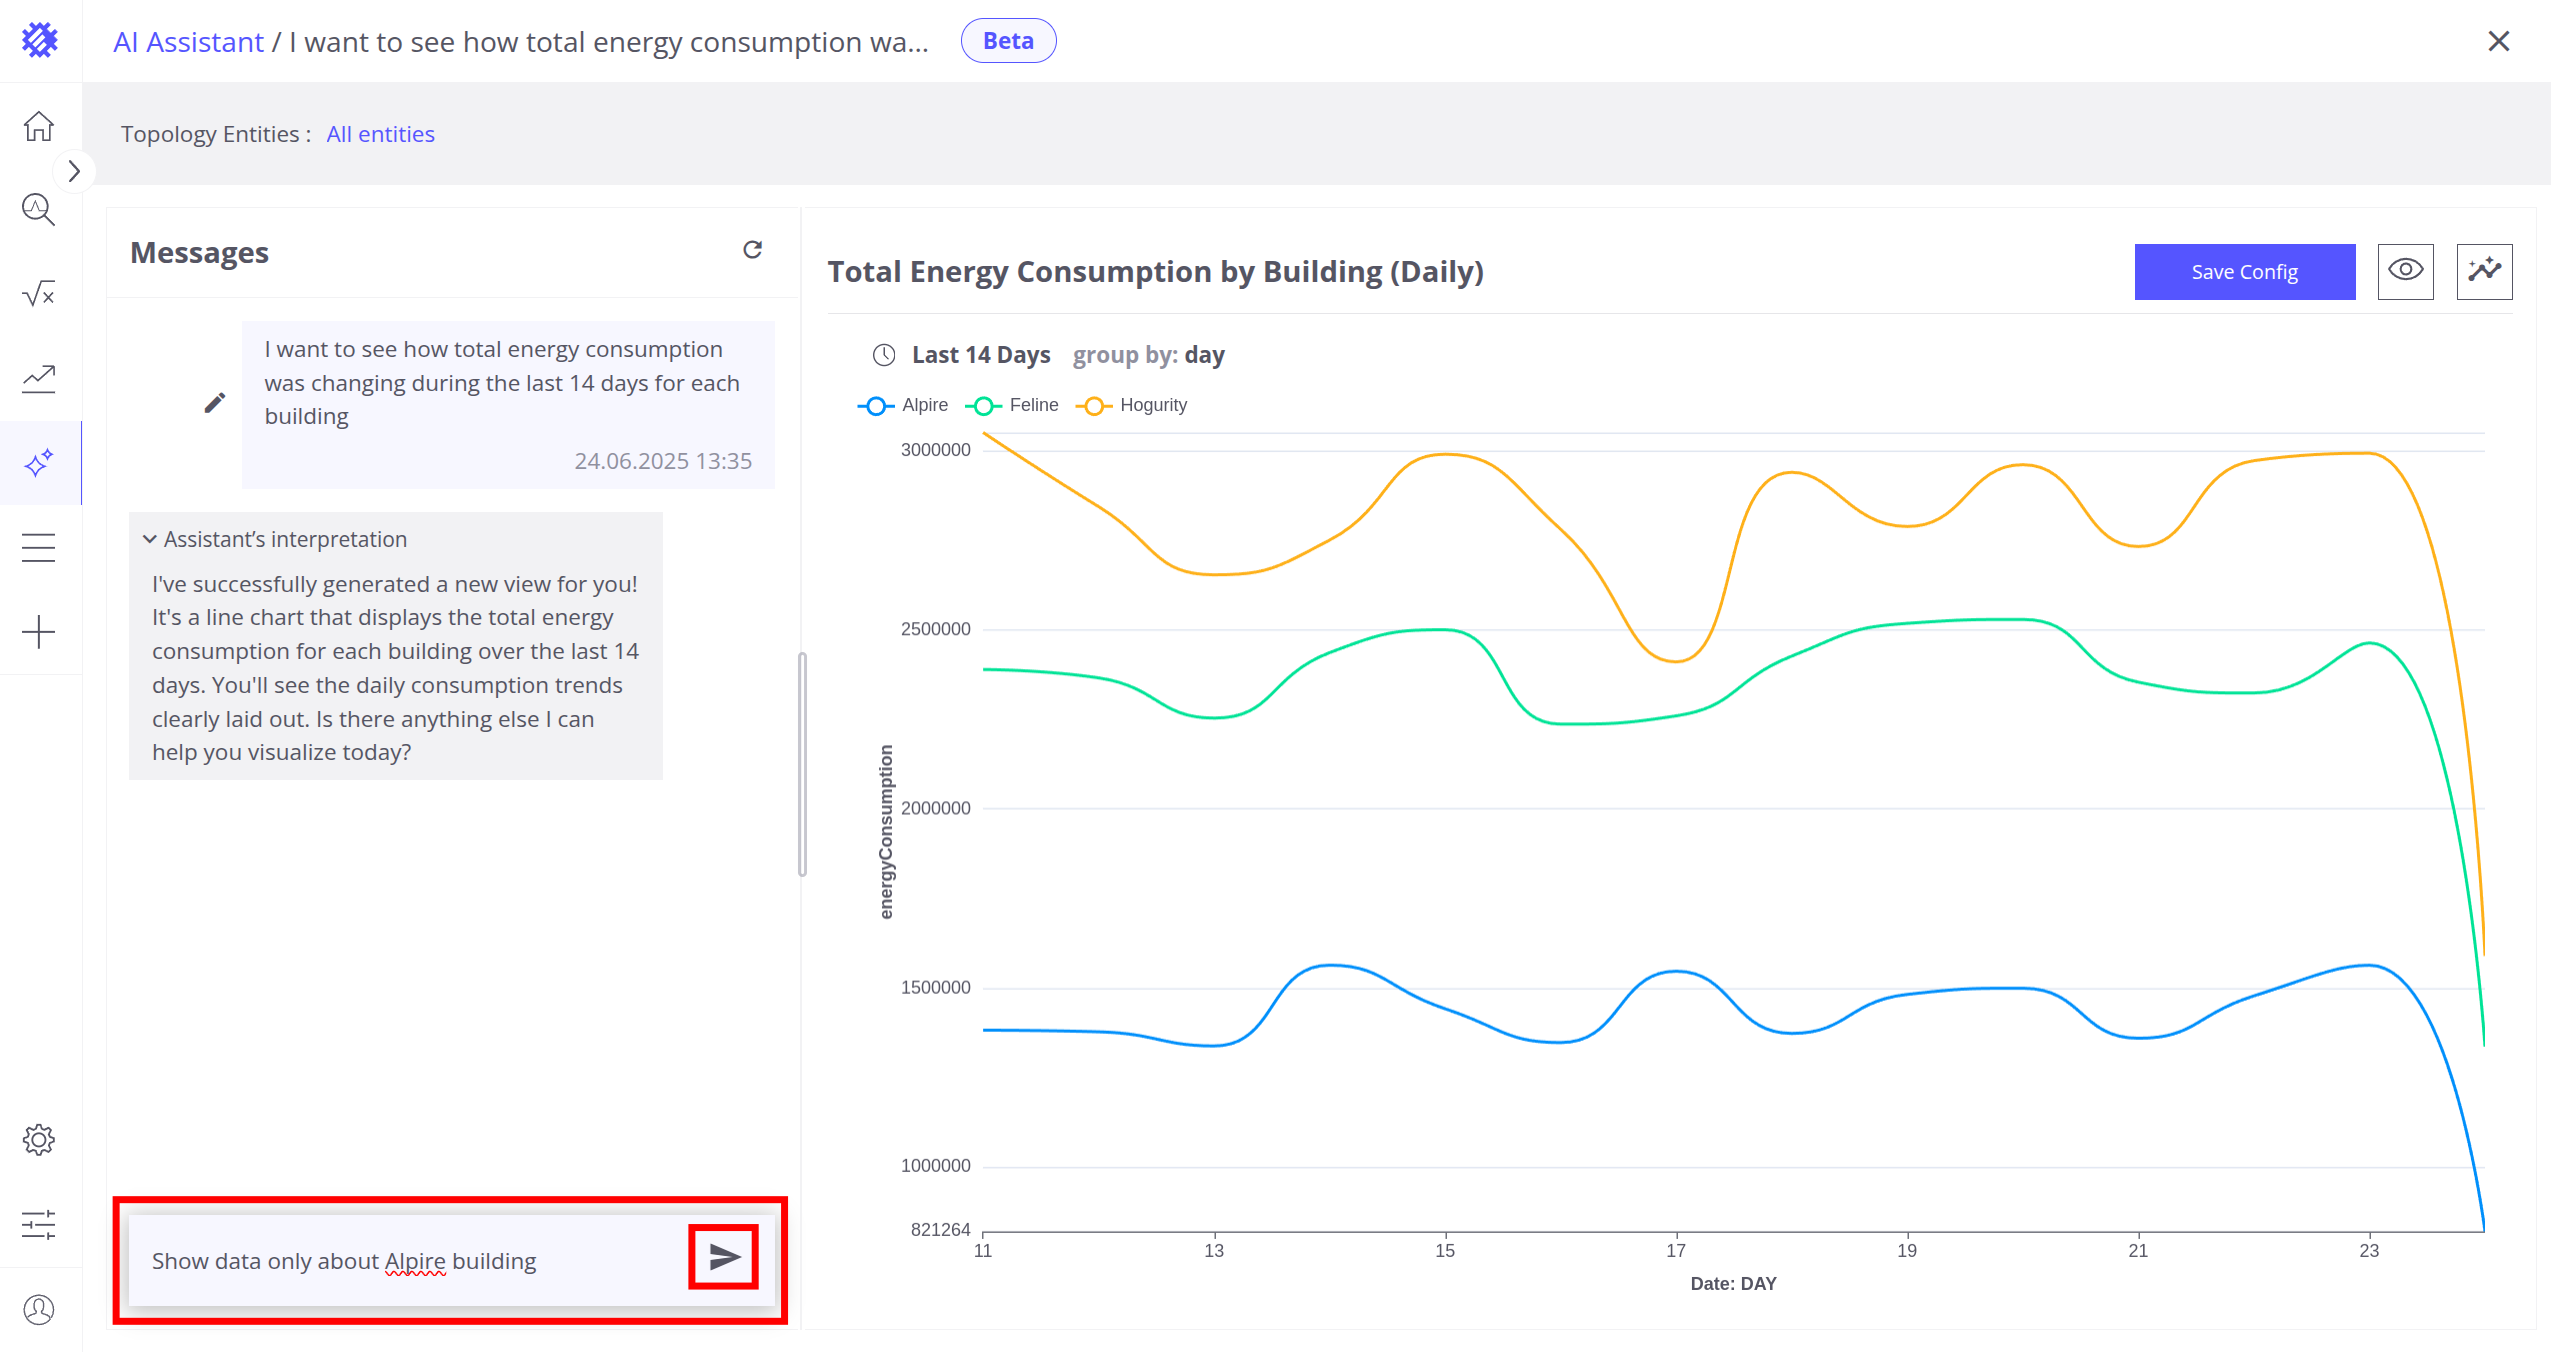Open the formula square-root icon
Screen dimensions: 2551x1352
point(39,294)
